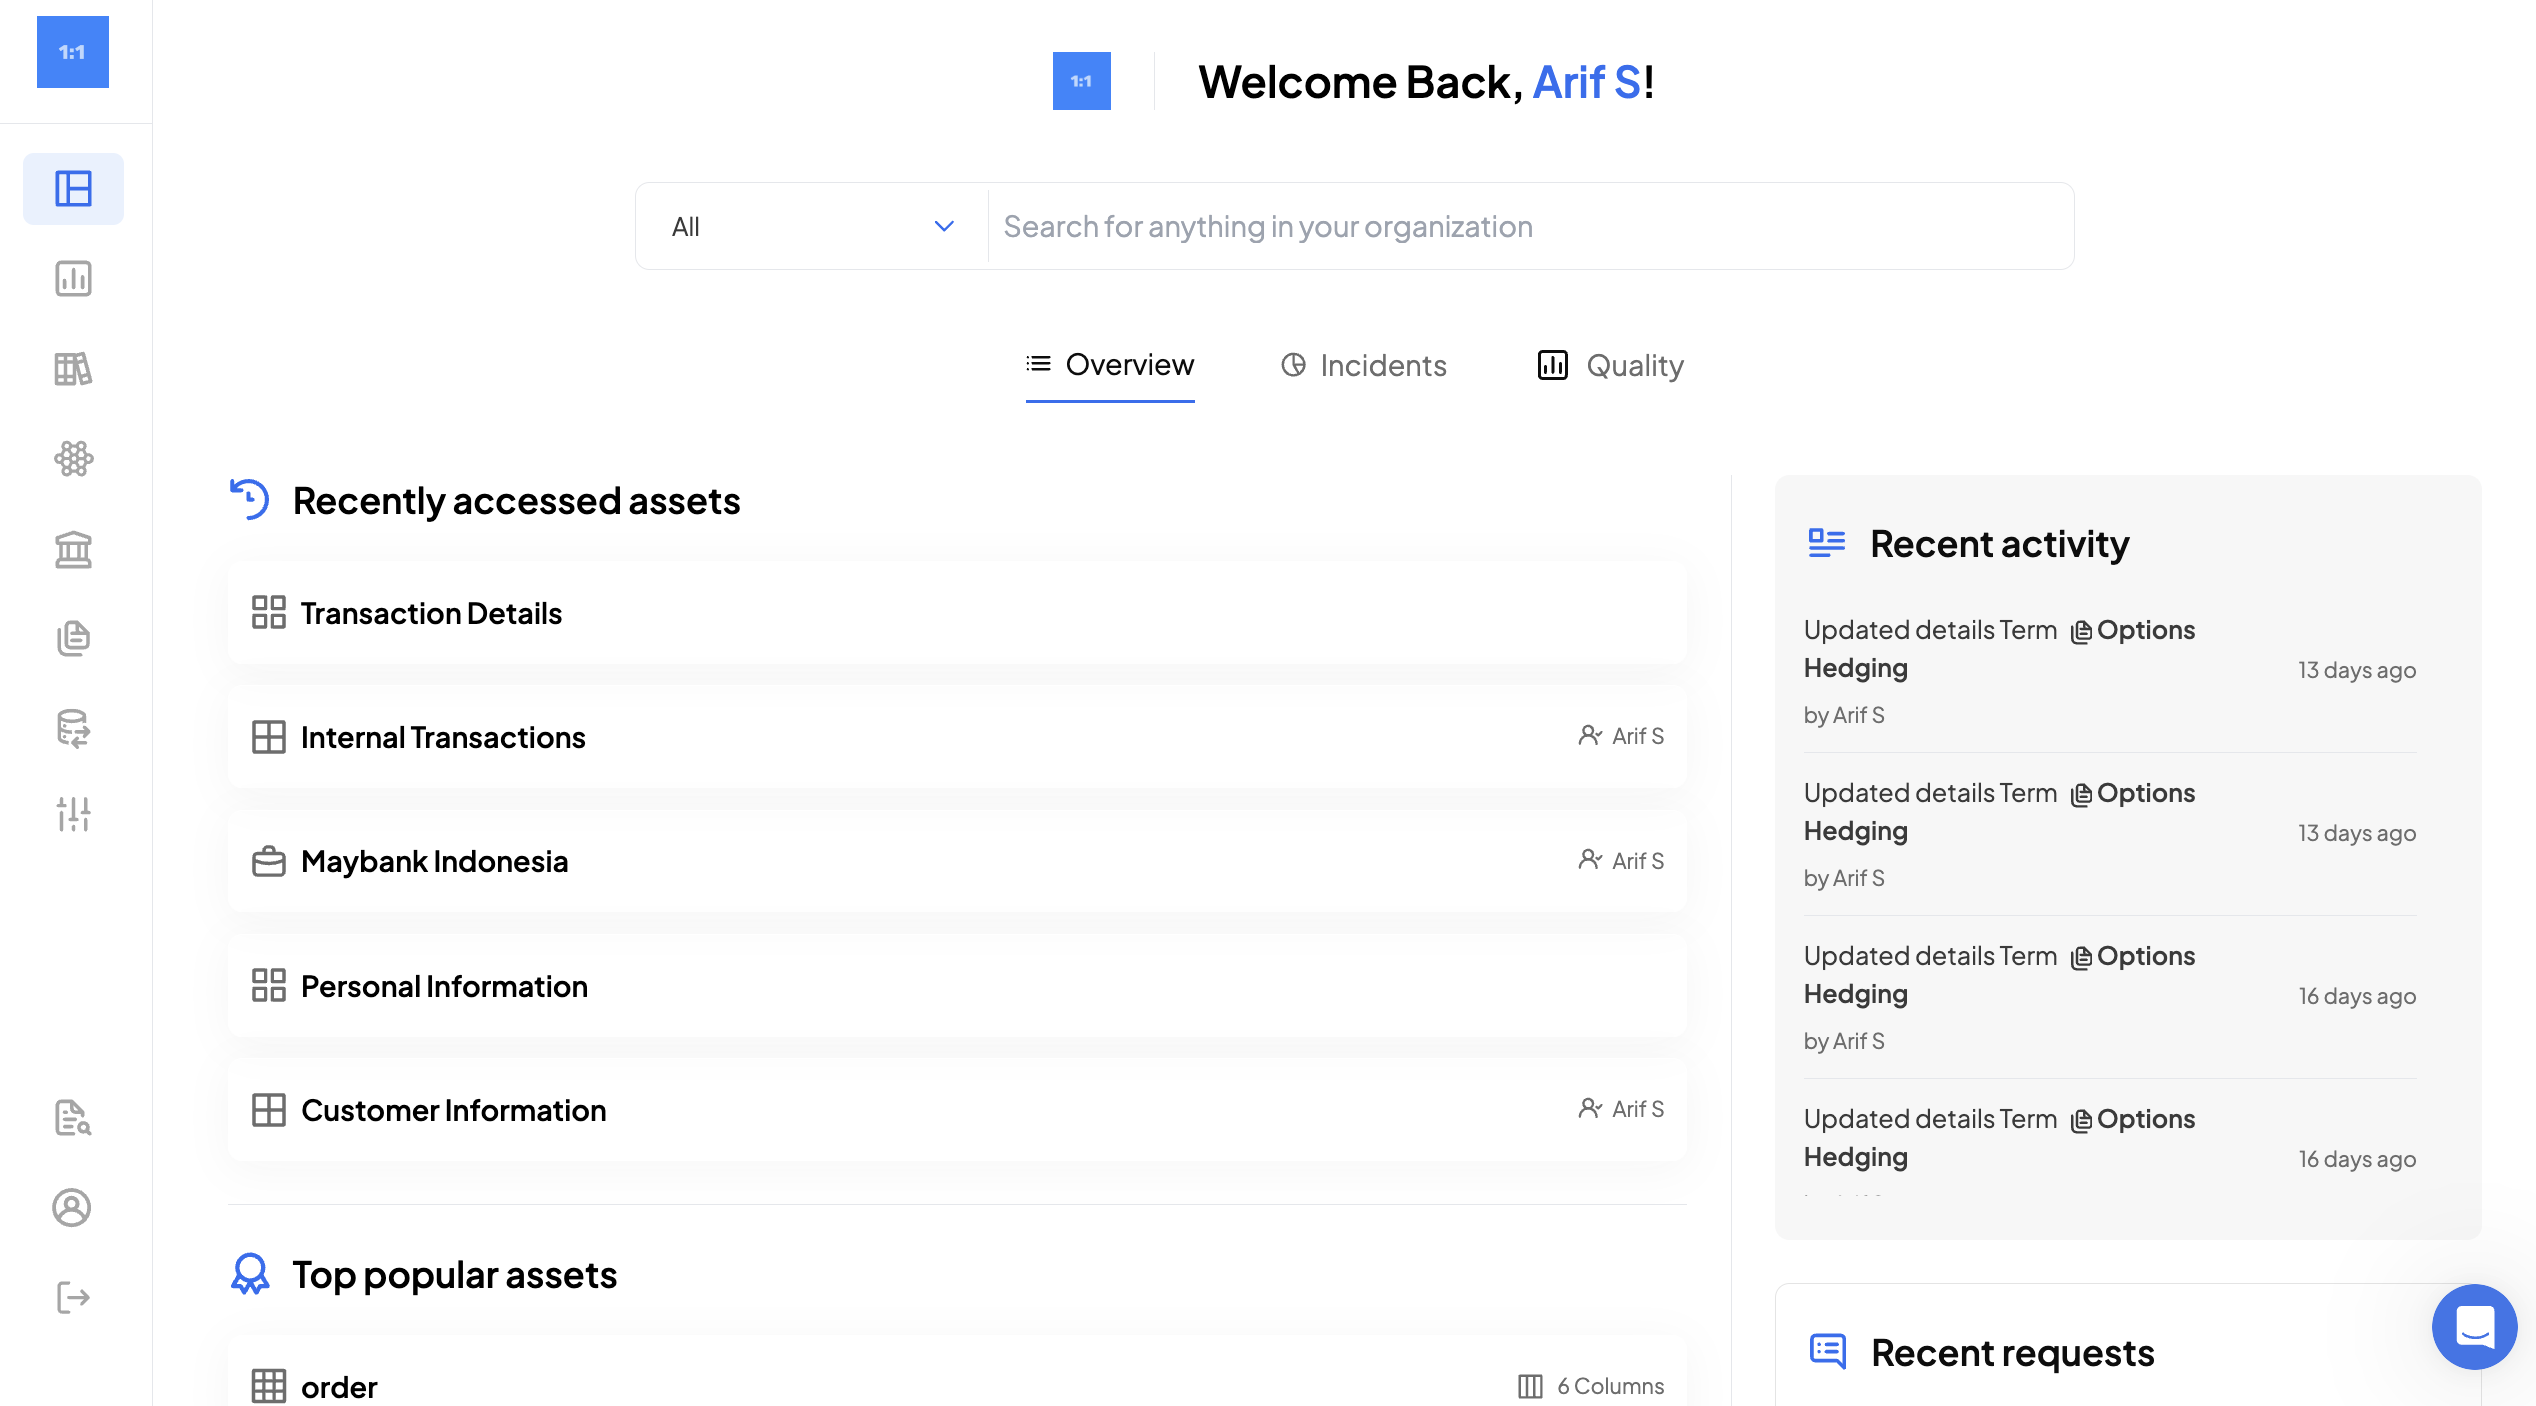Open the bar chart analytics sidebar icon

[73, 278]
